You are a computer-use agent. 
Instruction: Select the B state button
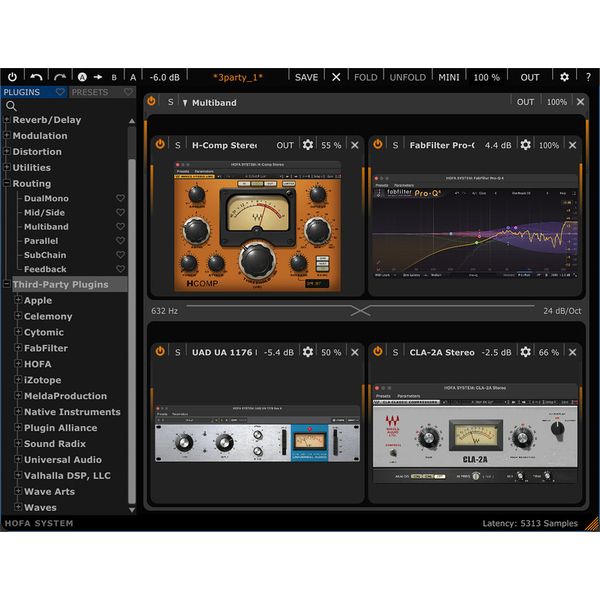click(114, 78)
